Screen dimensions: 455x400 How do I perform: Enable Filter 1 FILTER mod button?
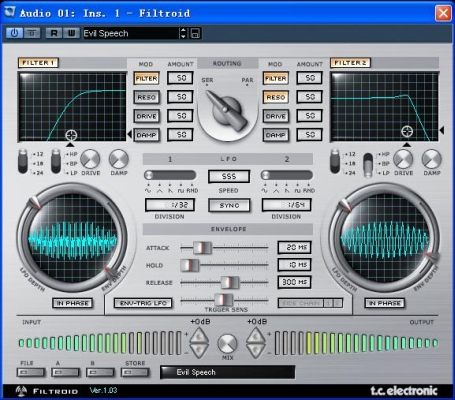point(146,78)
